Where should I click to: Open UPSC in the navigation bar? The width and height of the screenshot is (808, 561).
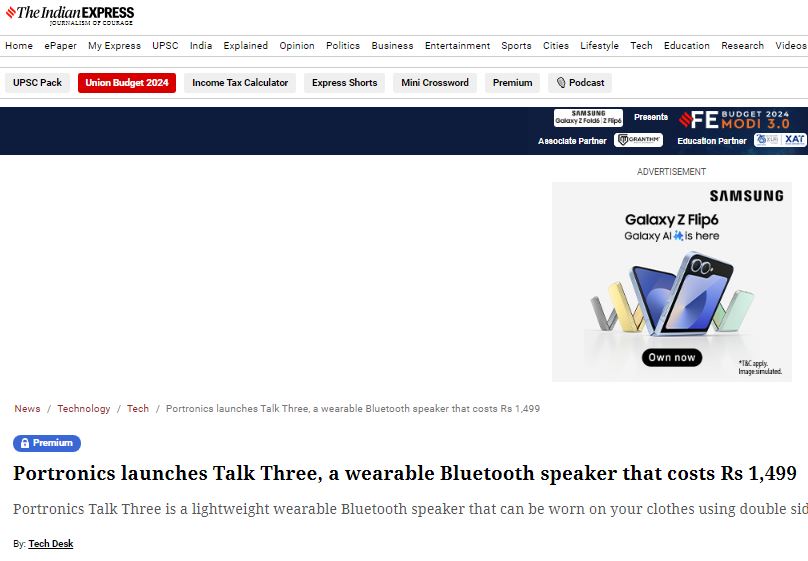pos(165,45)
